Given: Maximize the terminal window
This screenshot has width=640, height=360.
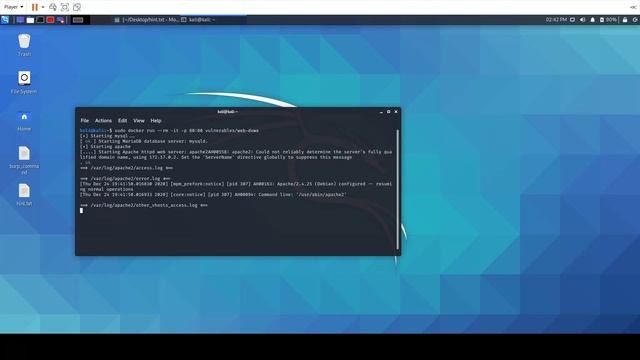Looking at the screenshot, I should pos(389,111).
